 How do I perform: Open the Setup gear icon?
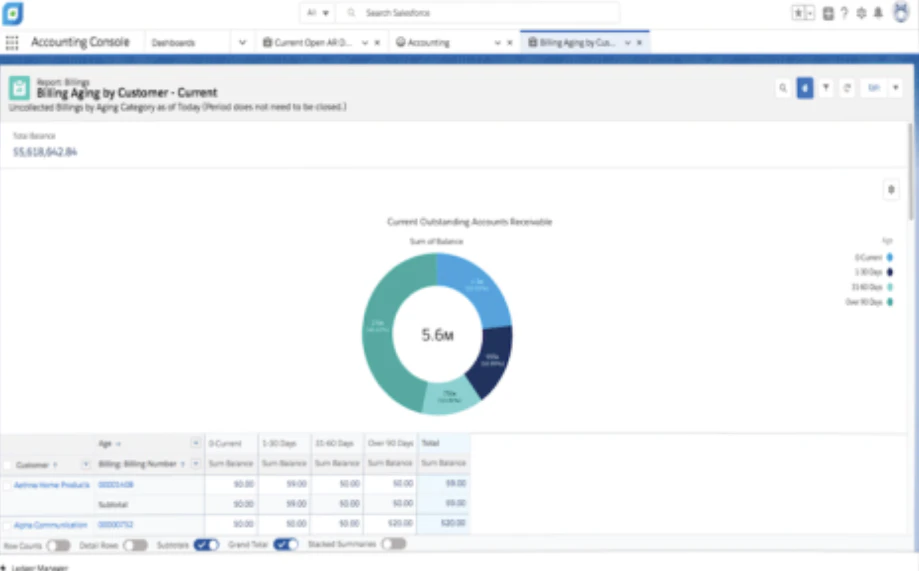click(x=861, y=13)
